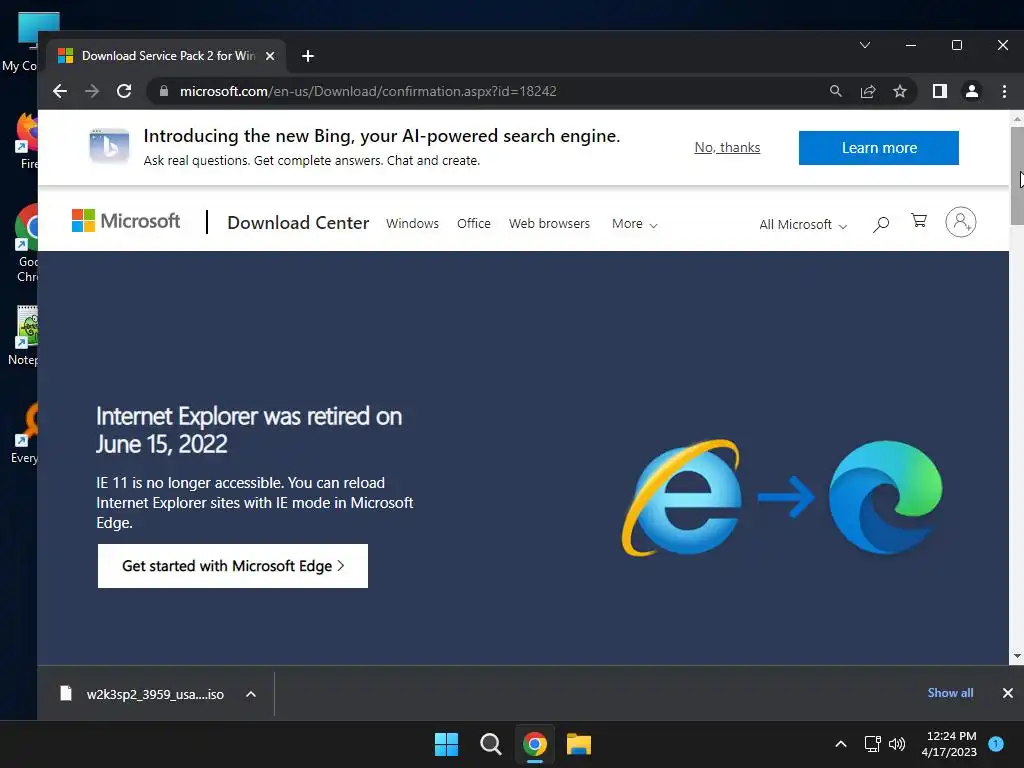The height and width of the screenshot is (768, 1024).
Task: Open the Download Center link
Action: pos(298,223)
